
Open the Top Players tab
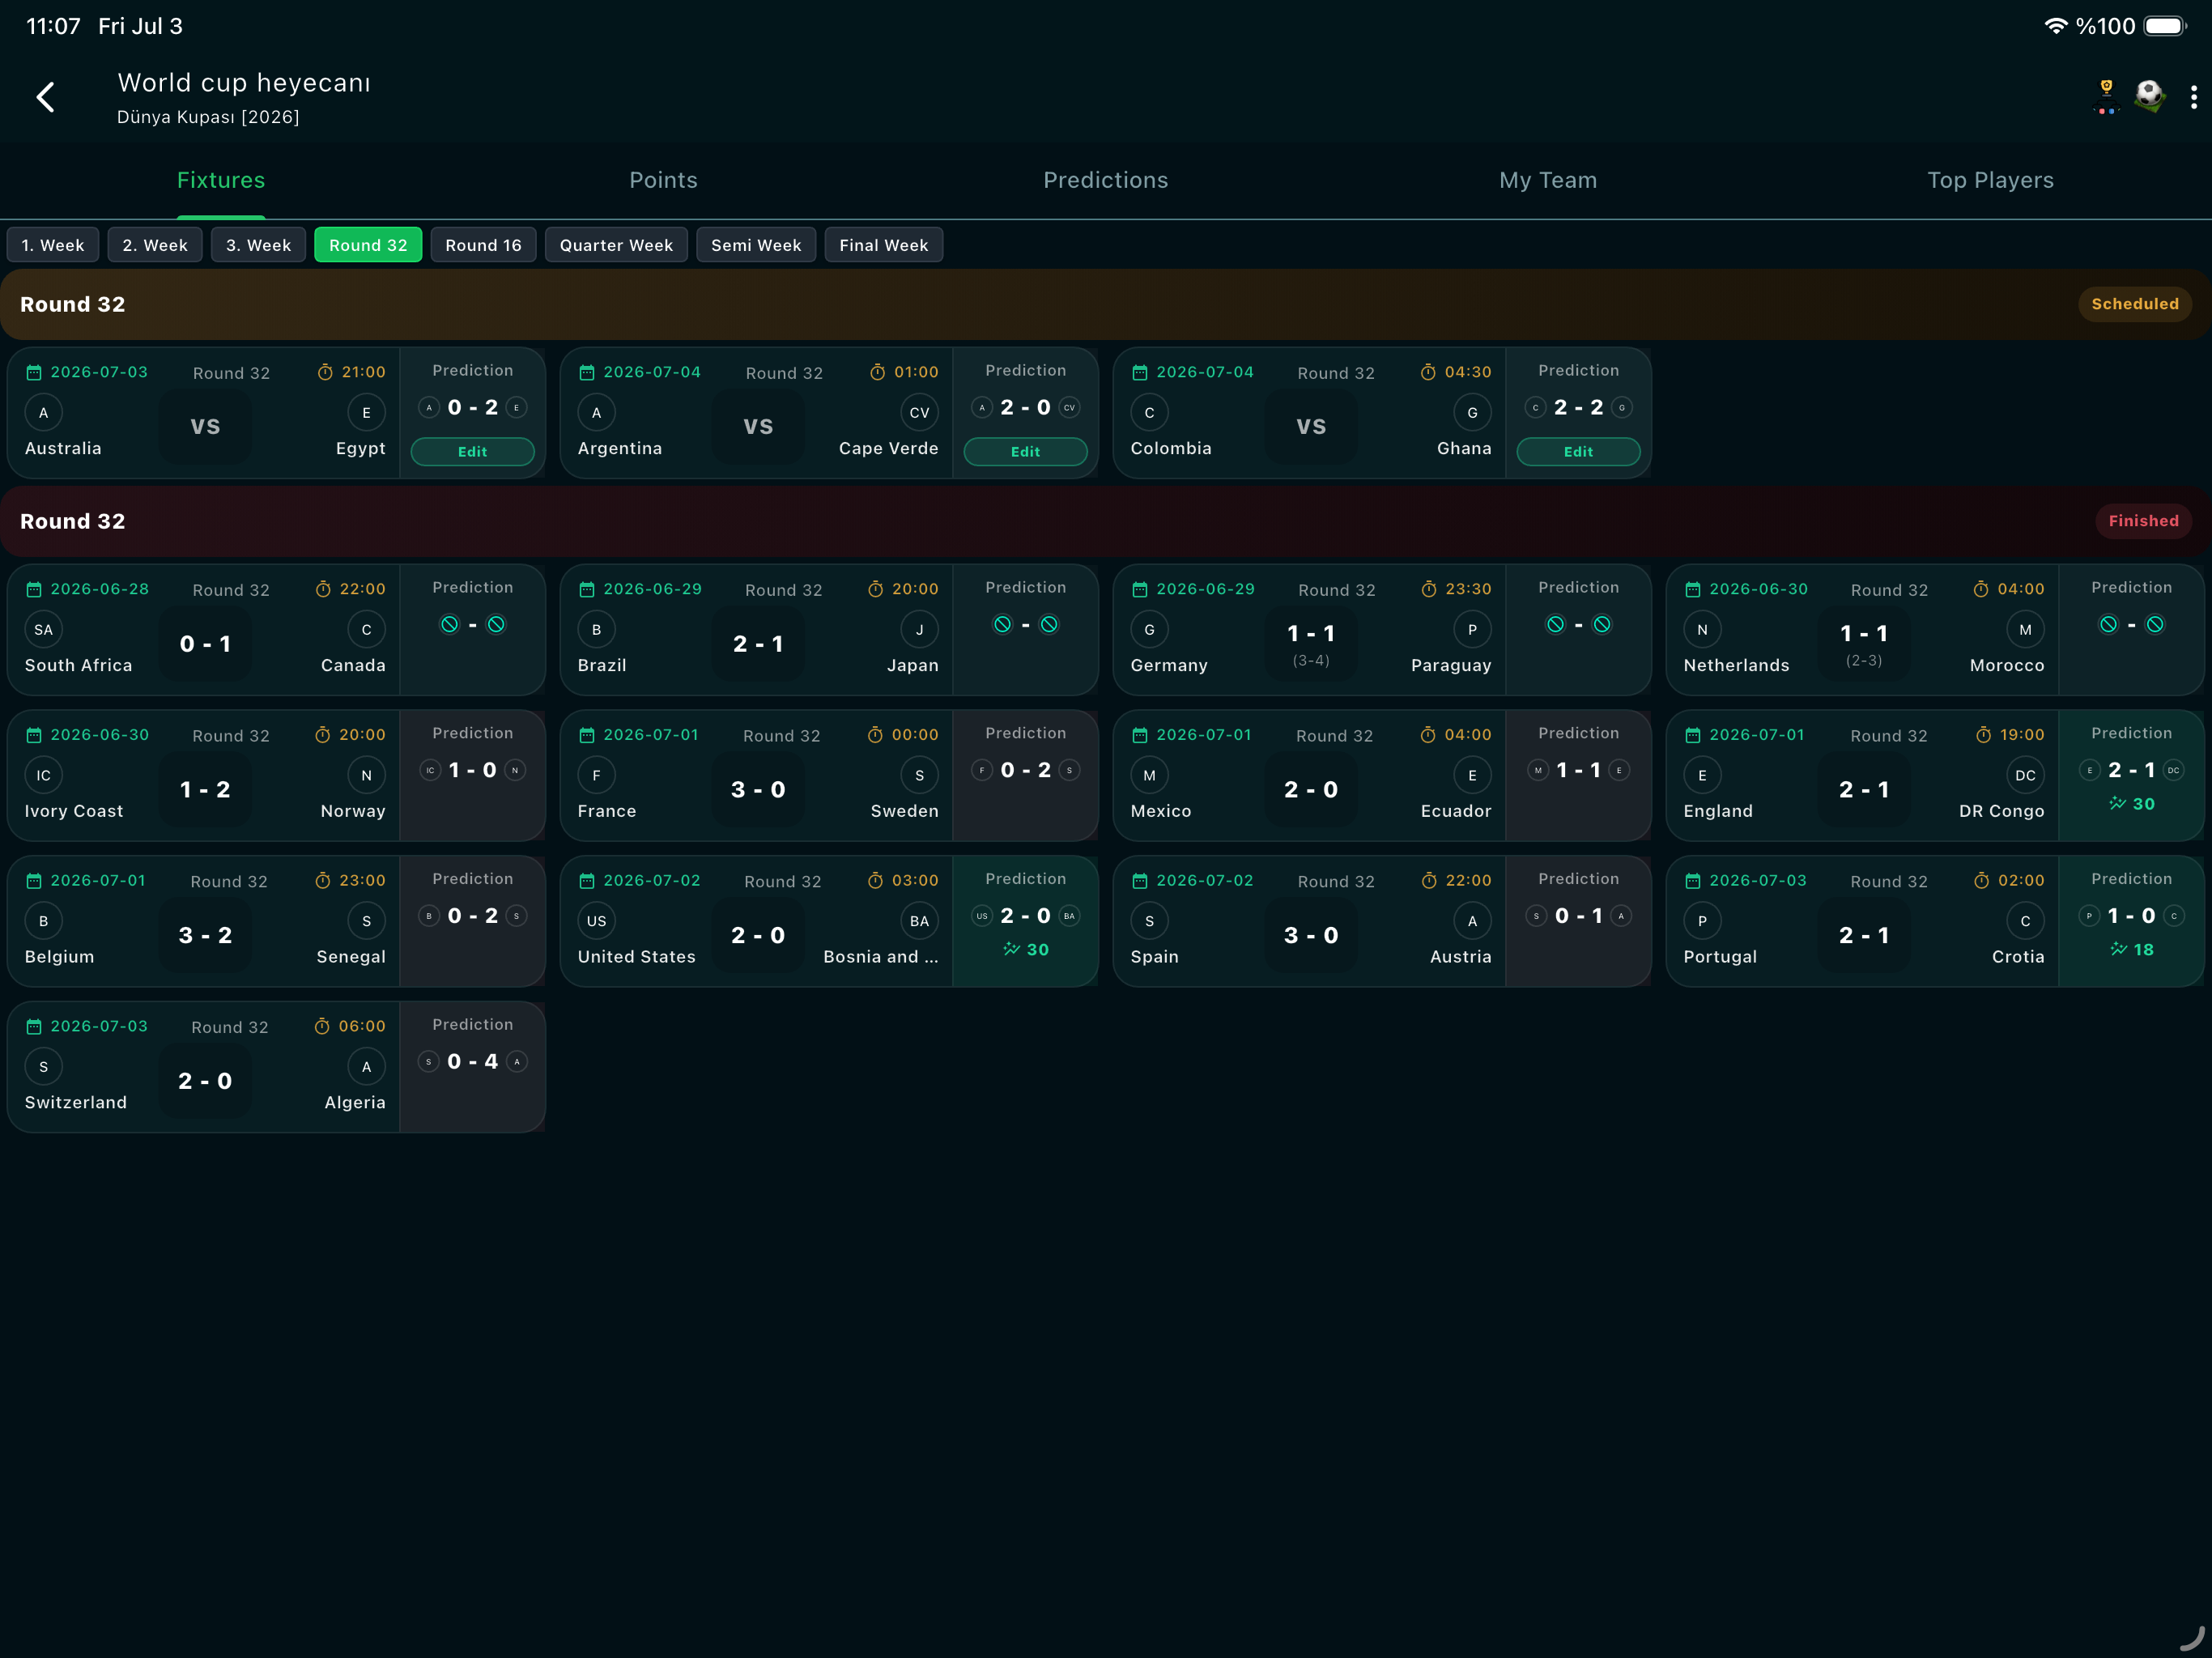[x=1990, y=180]
